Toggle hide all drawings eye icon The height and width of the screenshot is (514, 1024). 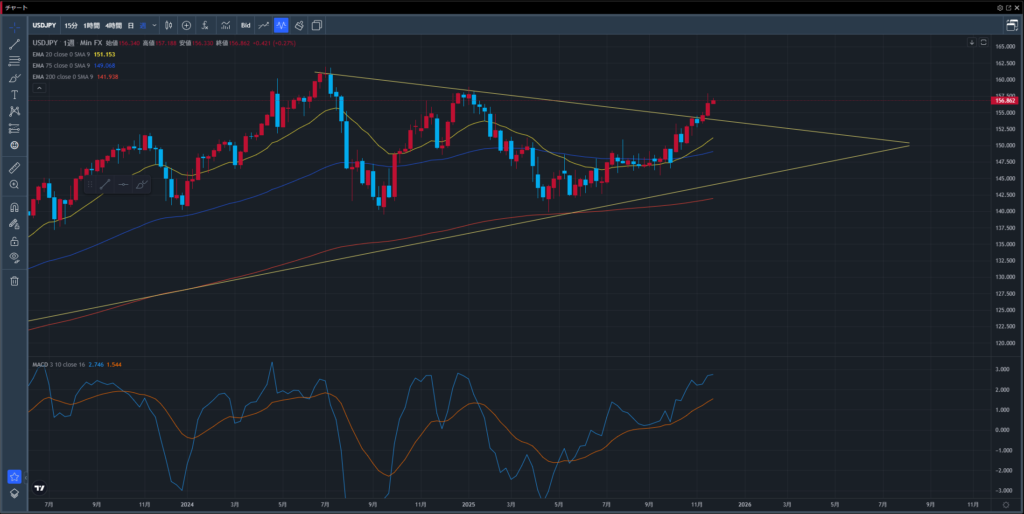pos(14,257)
